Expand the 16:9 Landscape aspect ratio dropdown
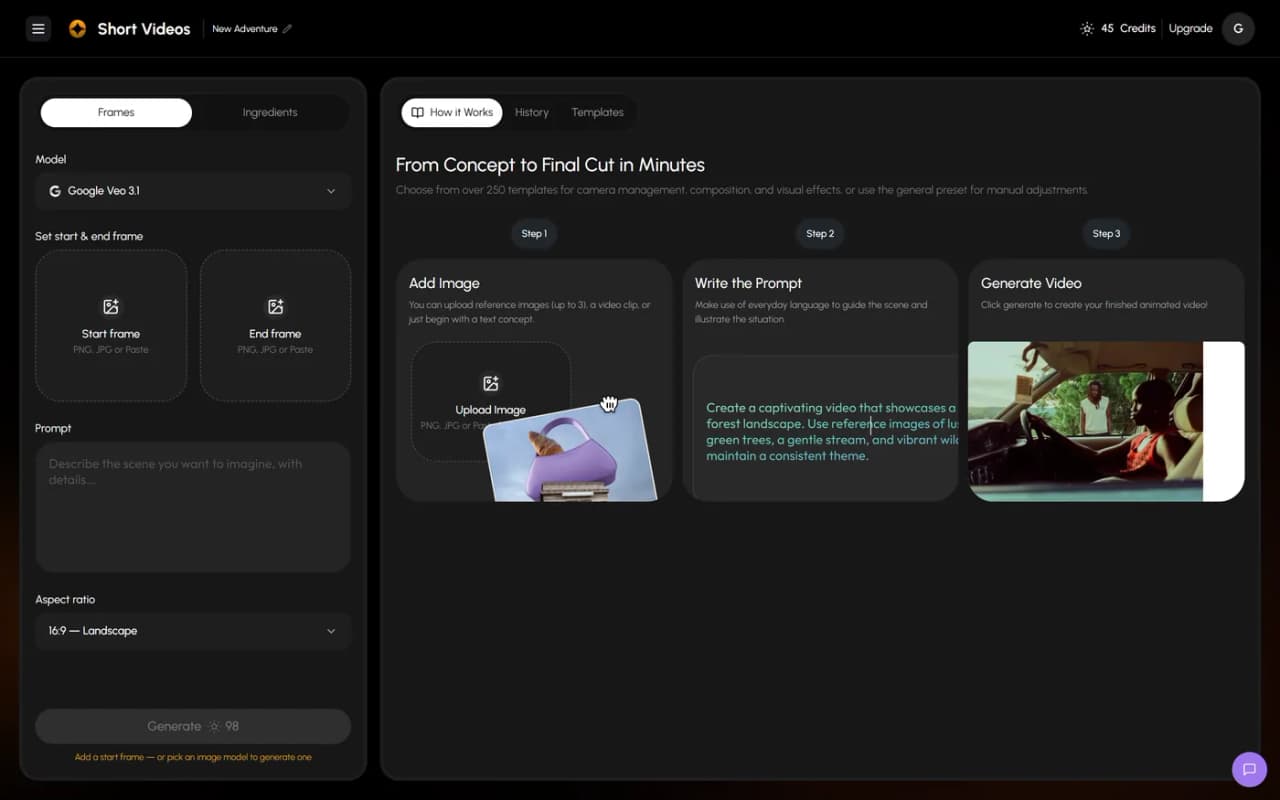 193,631
